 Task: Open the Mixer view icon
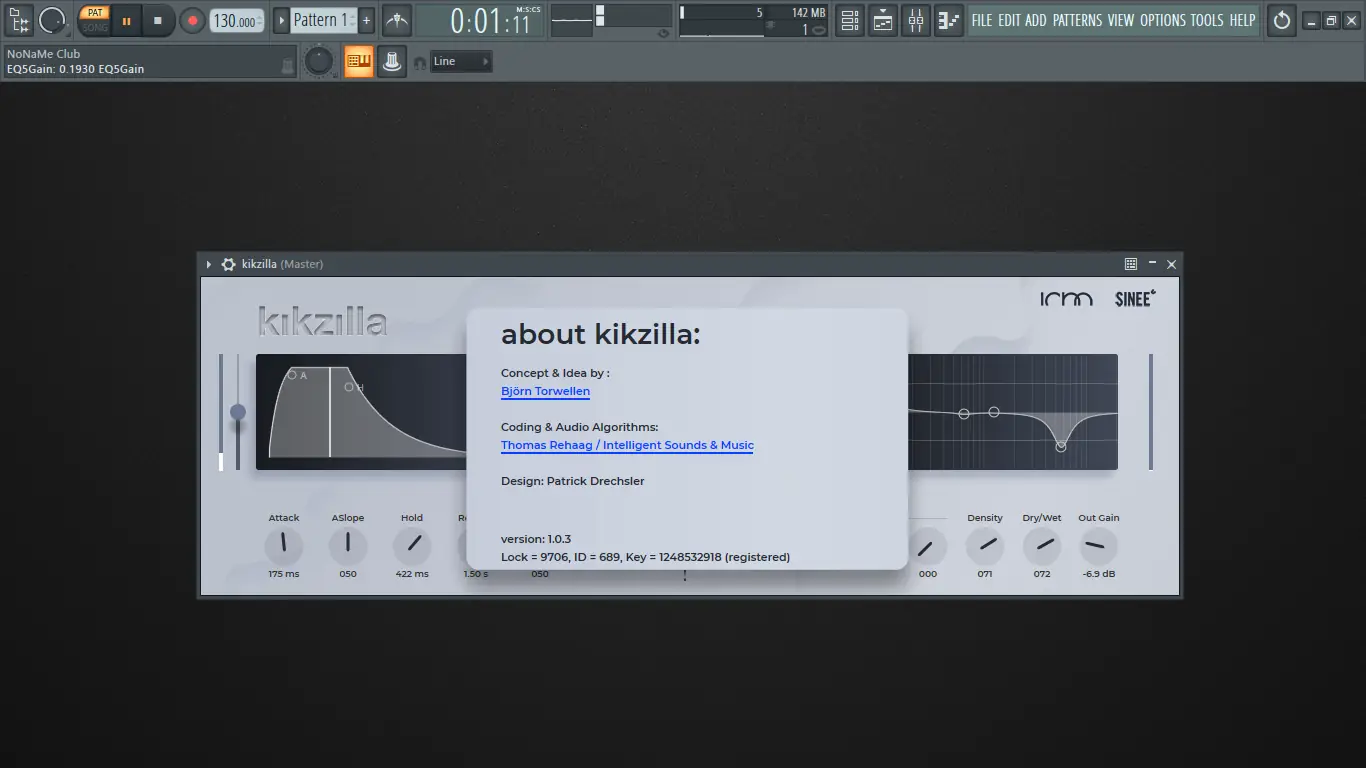click(915, 20)
